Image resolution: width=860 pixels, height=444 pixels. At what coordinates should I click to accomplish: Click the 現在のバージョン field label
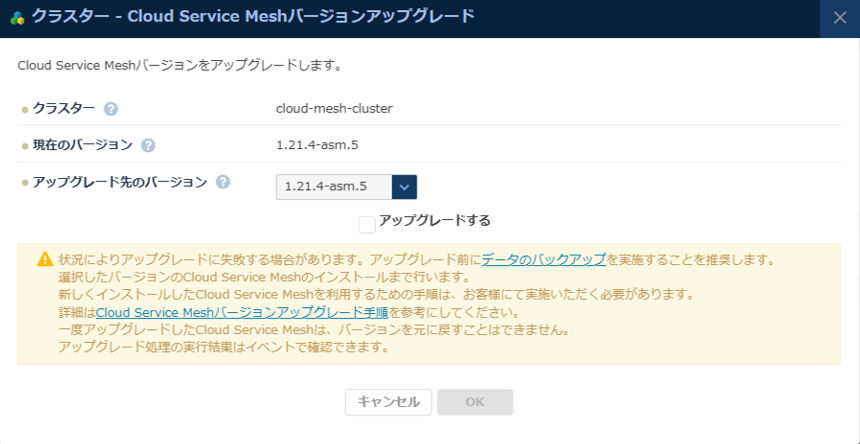pos(82,145)
